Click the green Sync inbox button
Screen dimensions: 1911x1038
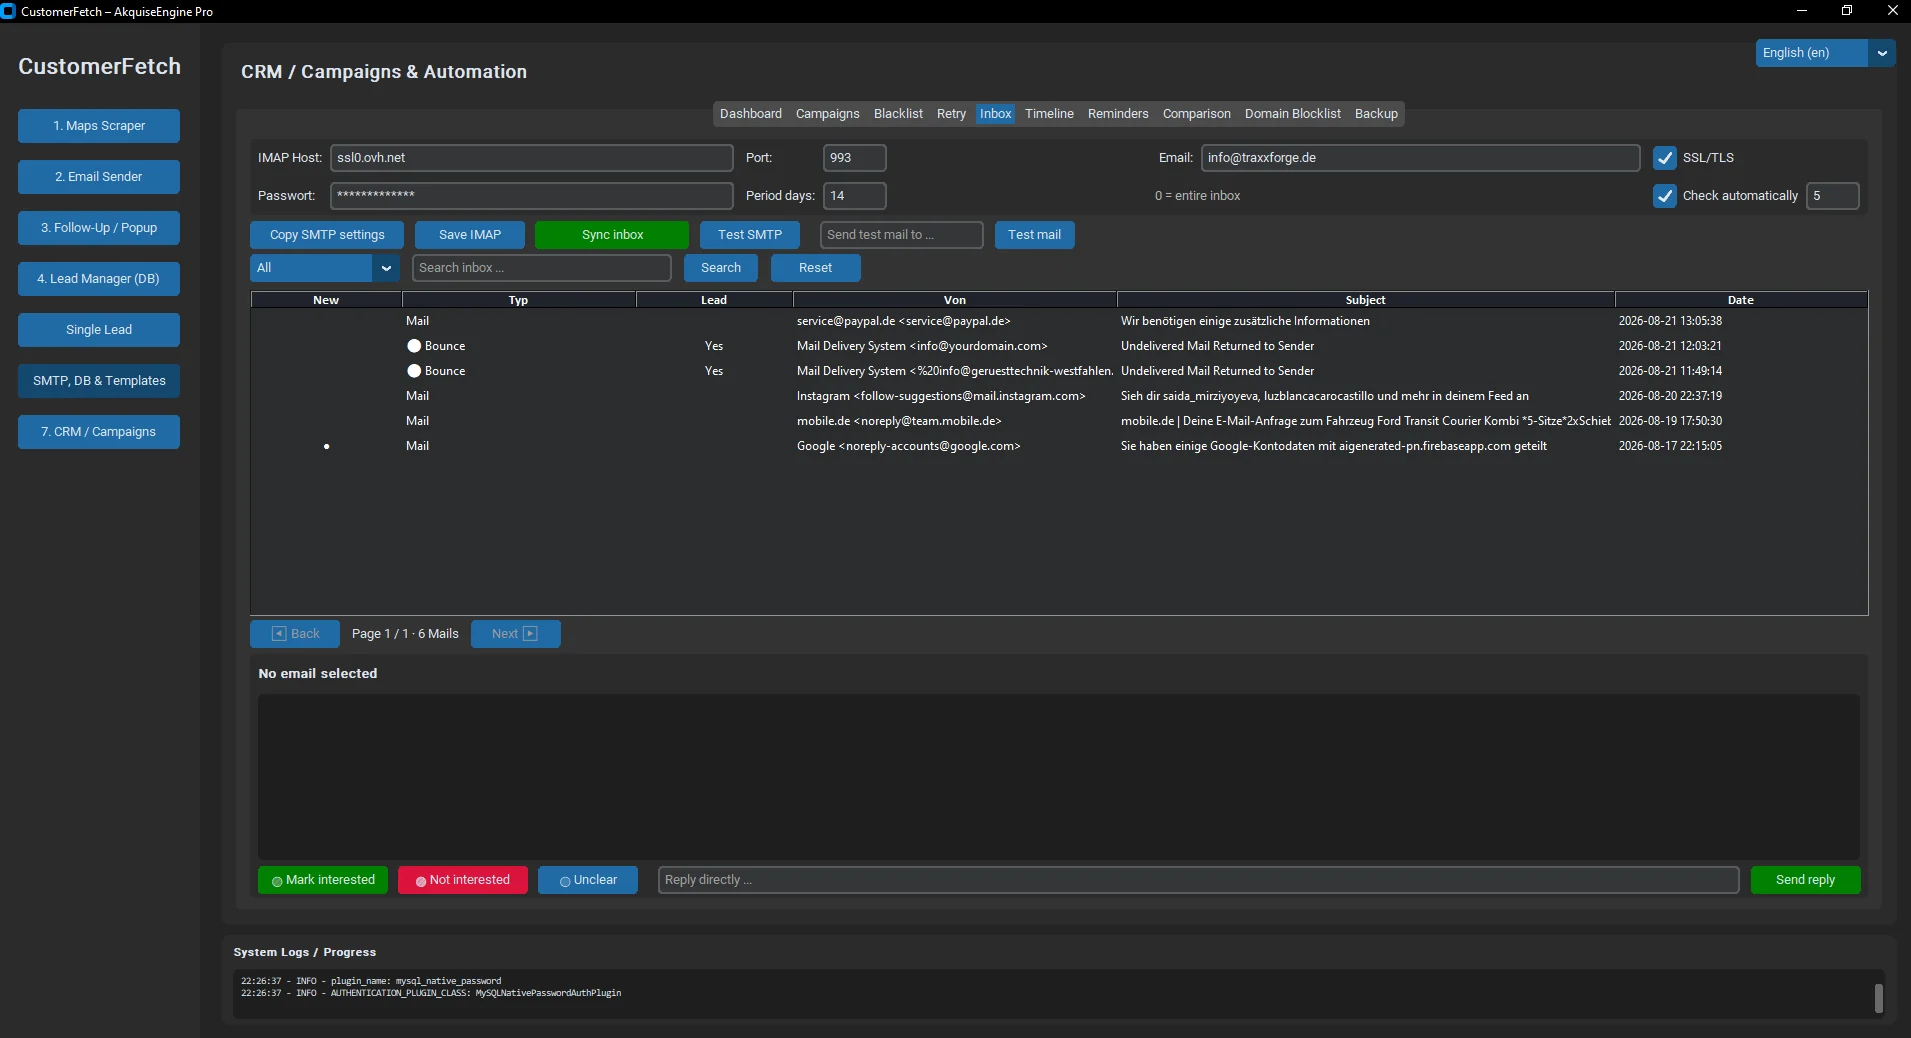pyautogui.click(x=612, y=235)
